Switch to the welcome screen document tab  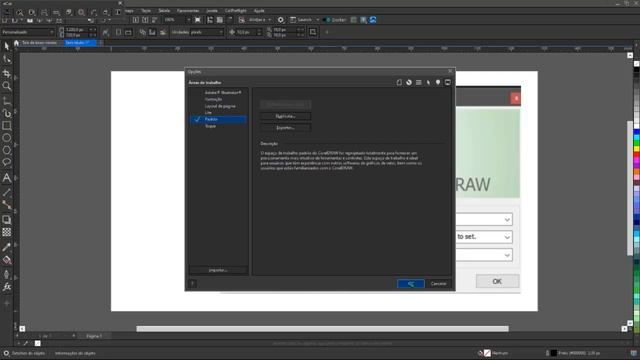[x=39, y=43]
